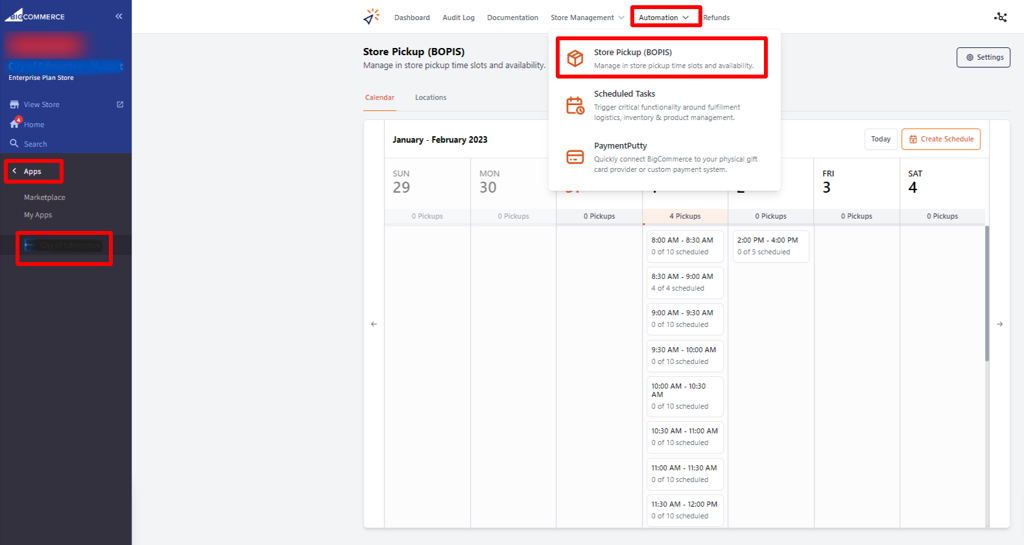The height and width of the screenshot is (545, 1024).
Task: Open the View Store external link icon
Action: pyautogui.click(x=120, y=104)
